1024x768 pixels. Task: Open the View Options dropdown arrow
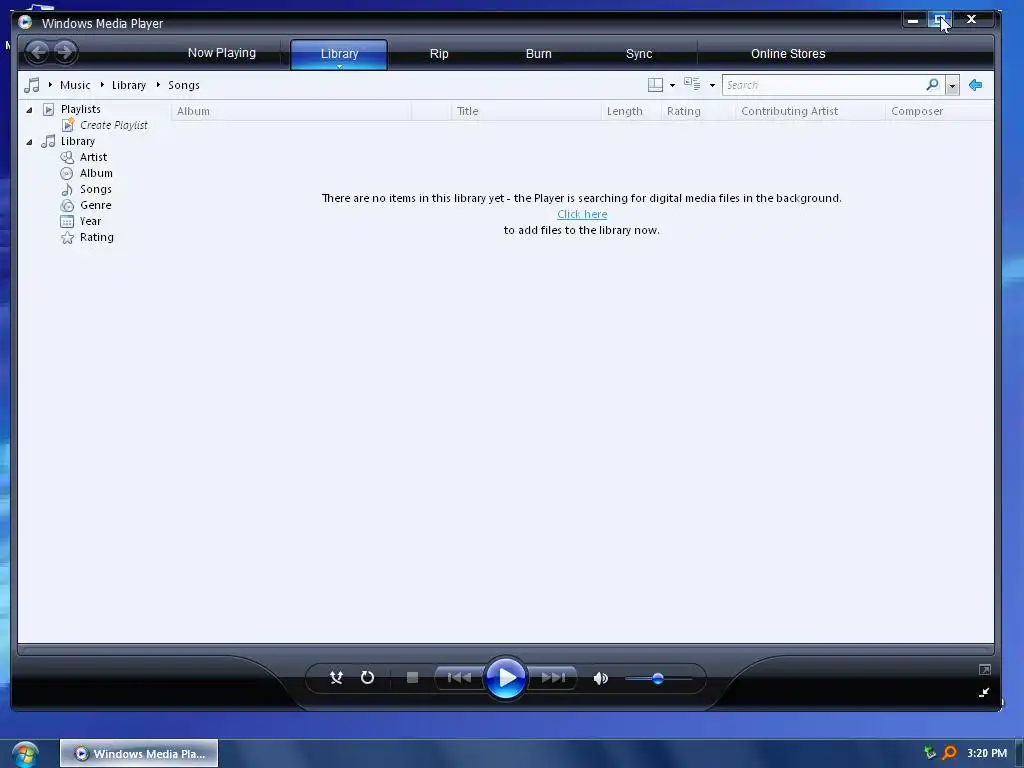[x=712, y=86]
